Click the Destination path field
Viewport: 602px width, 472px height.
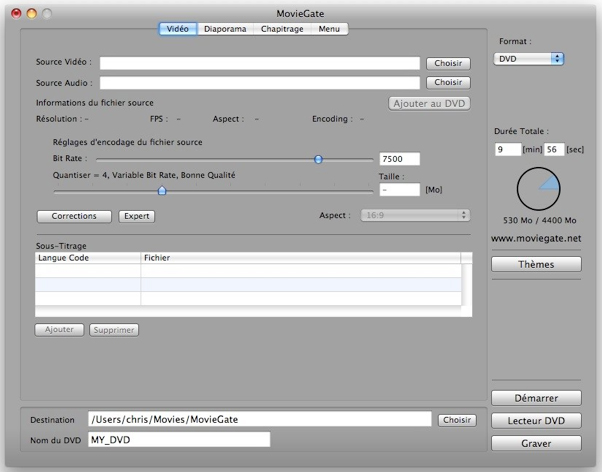[x=260, y=419]
